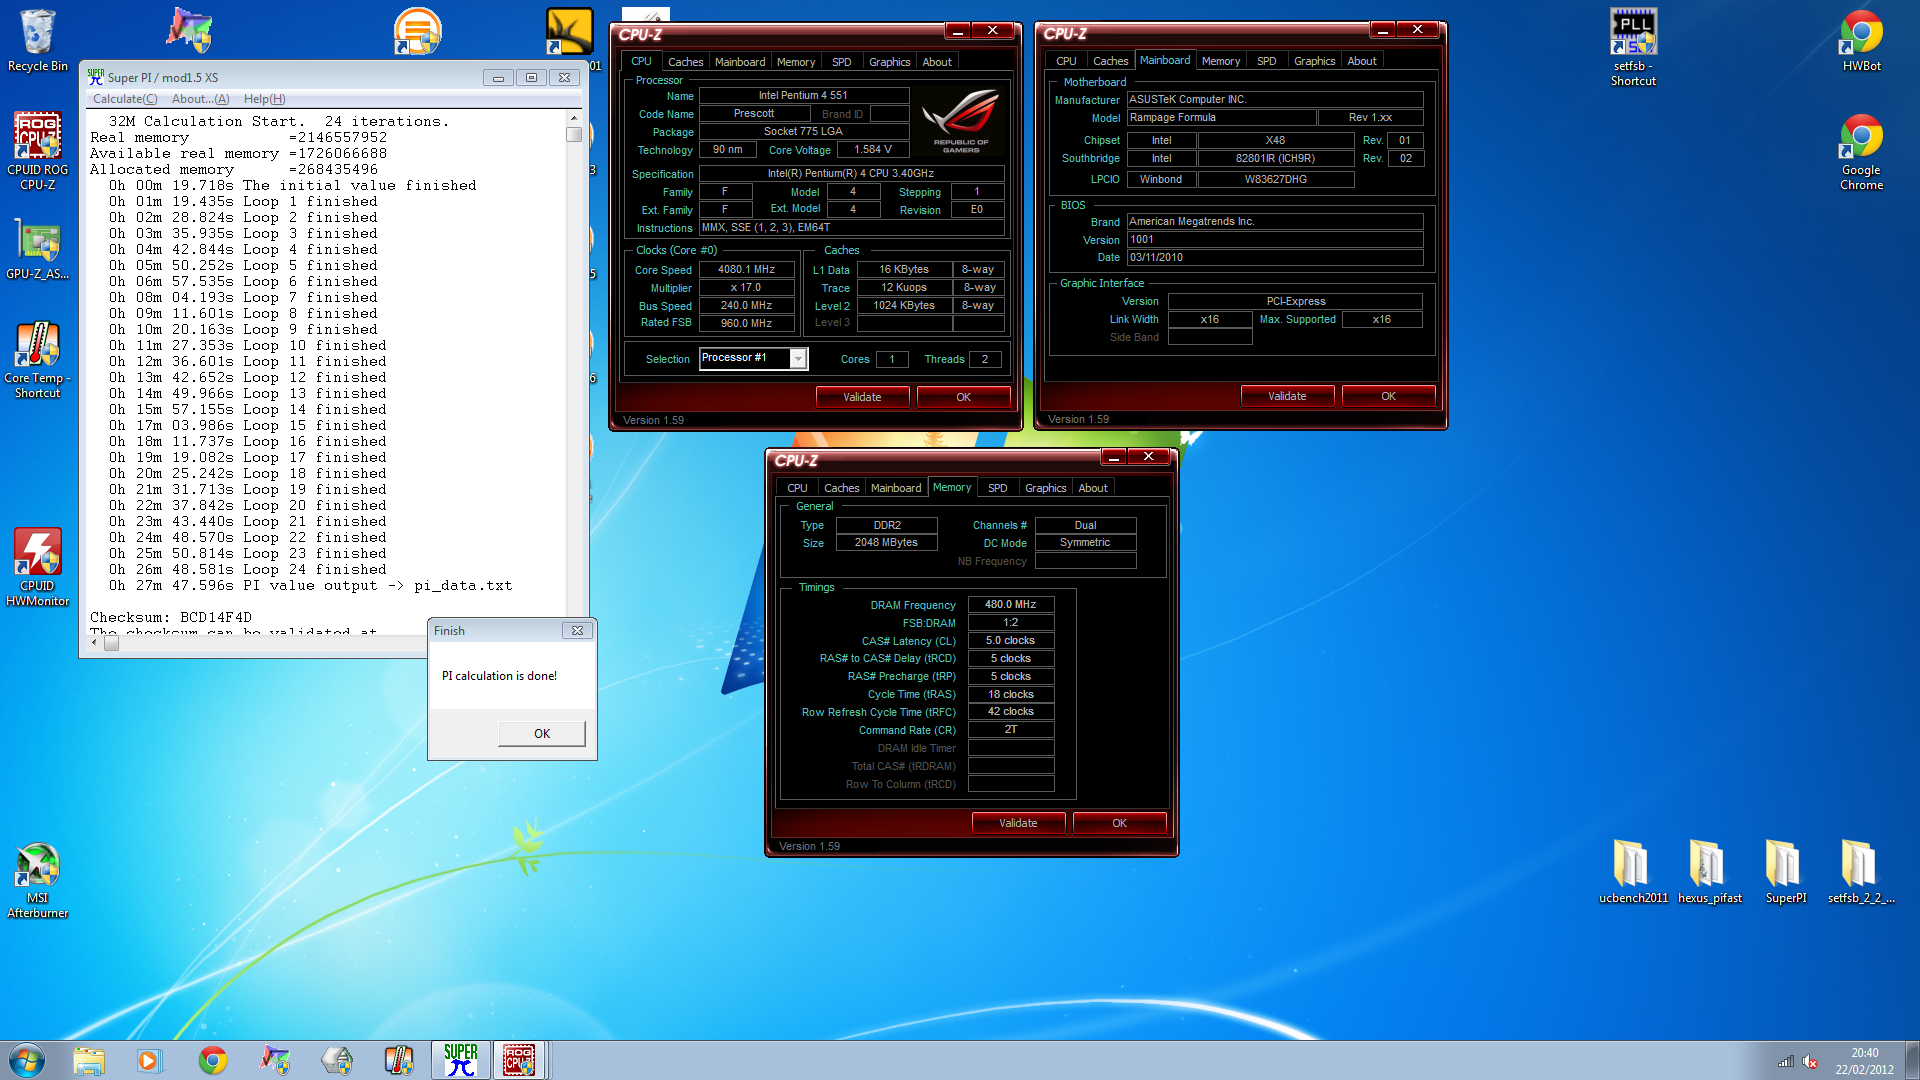Open About tab in the CPU-Z Mainboard window
Viewport: 1920px width, 1080px height.
pyautogui.click(x=1361, y=61)
